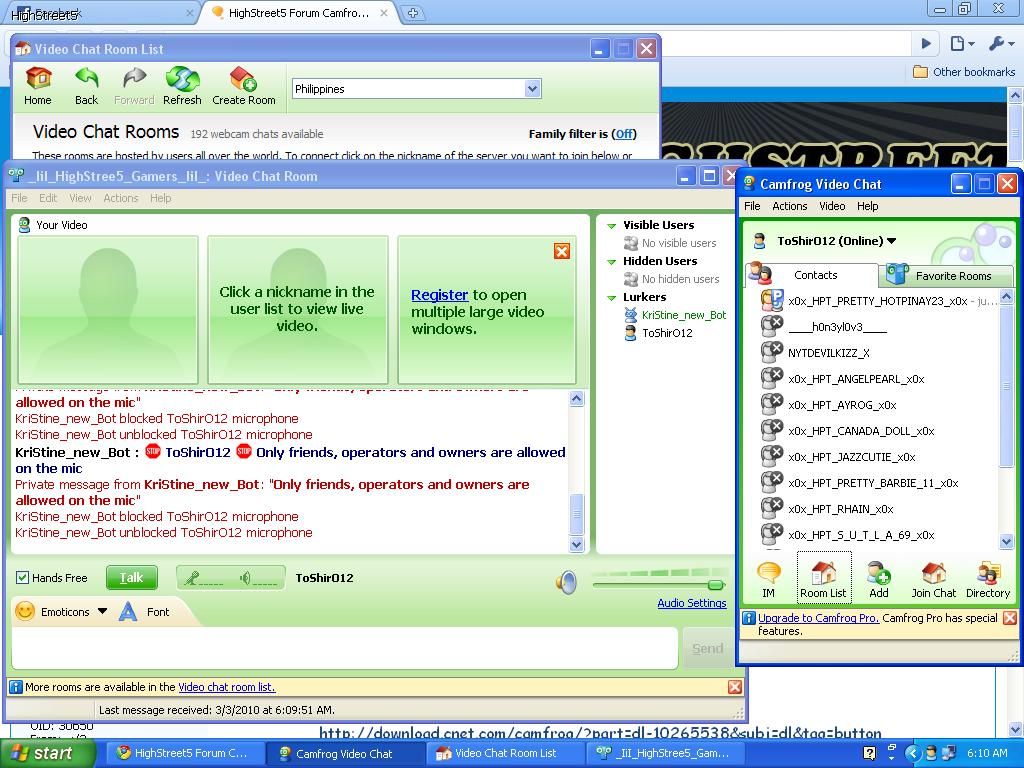Viewport: 1024px width, 768px height.
Task: Click the Contacts tab people icon
Action: tap(760, 273)
